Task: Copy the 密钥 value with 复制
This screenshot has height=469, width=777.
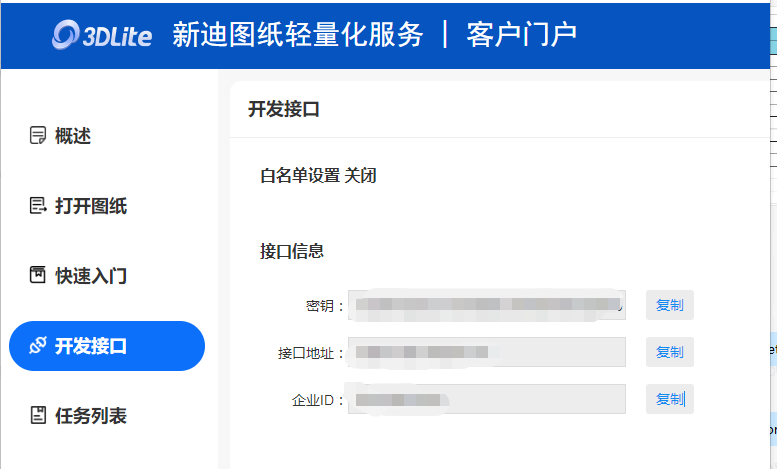Action: point(669,305)
